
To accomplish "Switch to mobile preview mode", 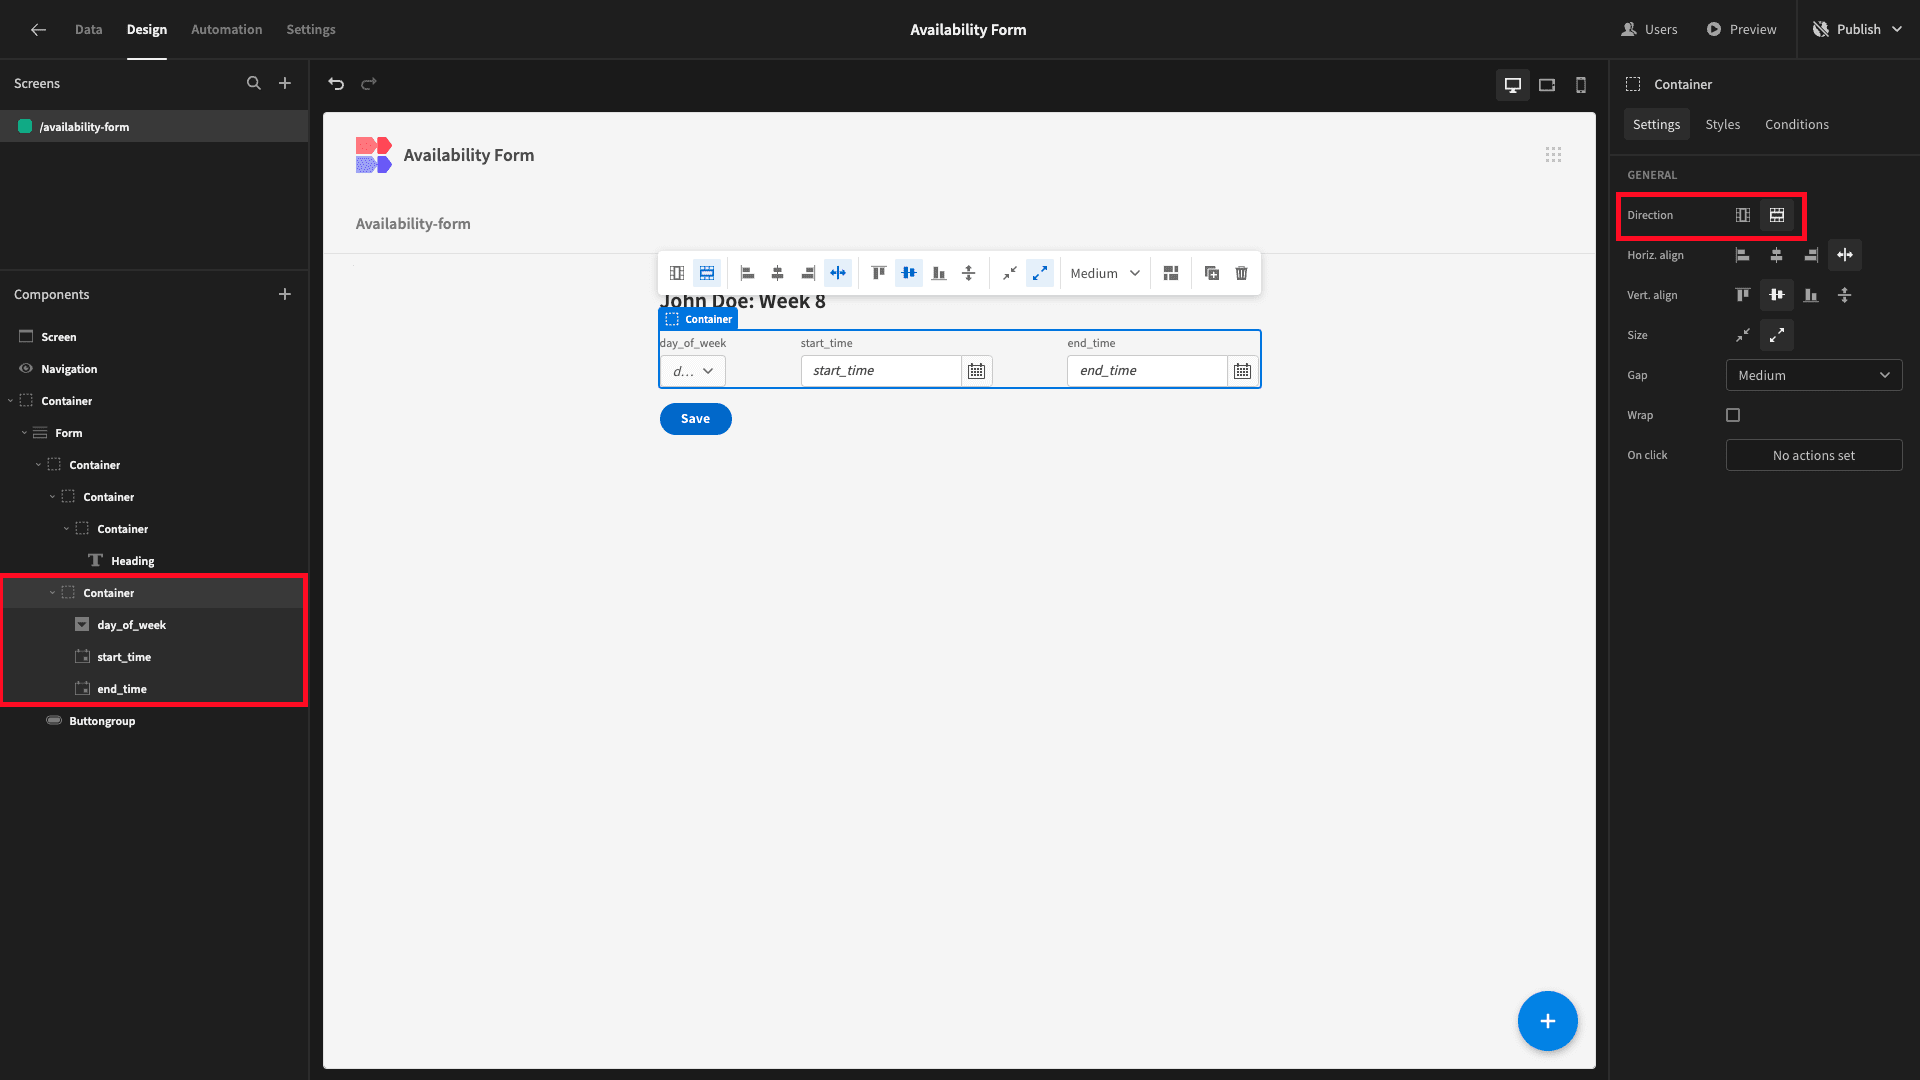I will (1581, 85).
